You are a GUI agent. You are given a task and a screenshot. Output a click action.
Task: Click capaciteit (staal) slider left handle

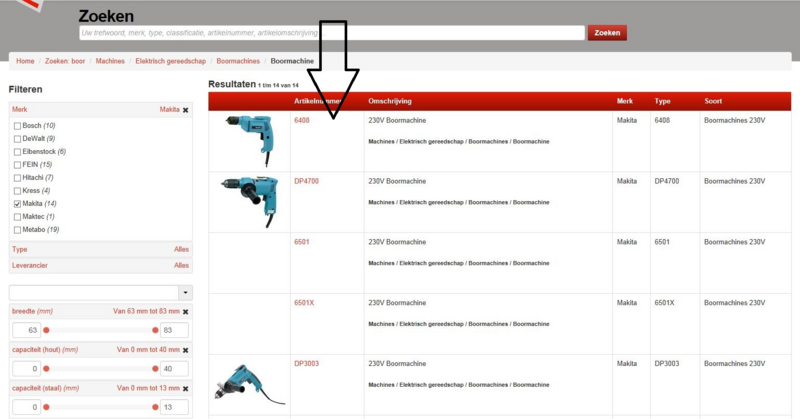coord(46,407)
